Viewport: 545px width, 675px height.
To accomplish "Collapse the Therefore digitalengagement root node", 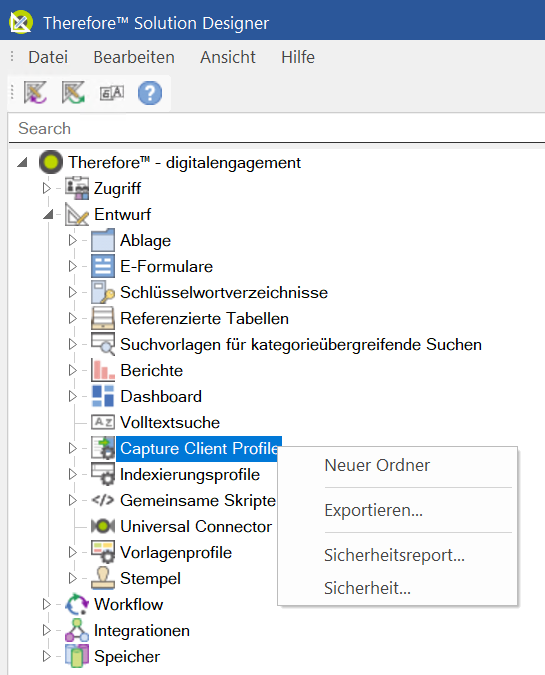I will point(22,163).
